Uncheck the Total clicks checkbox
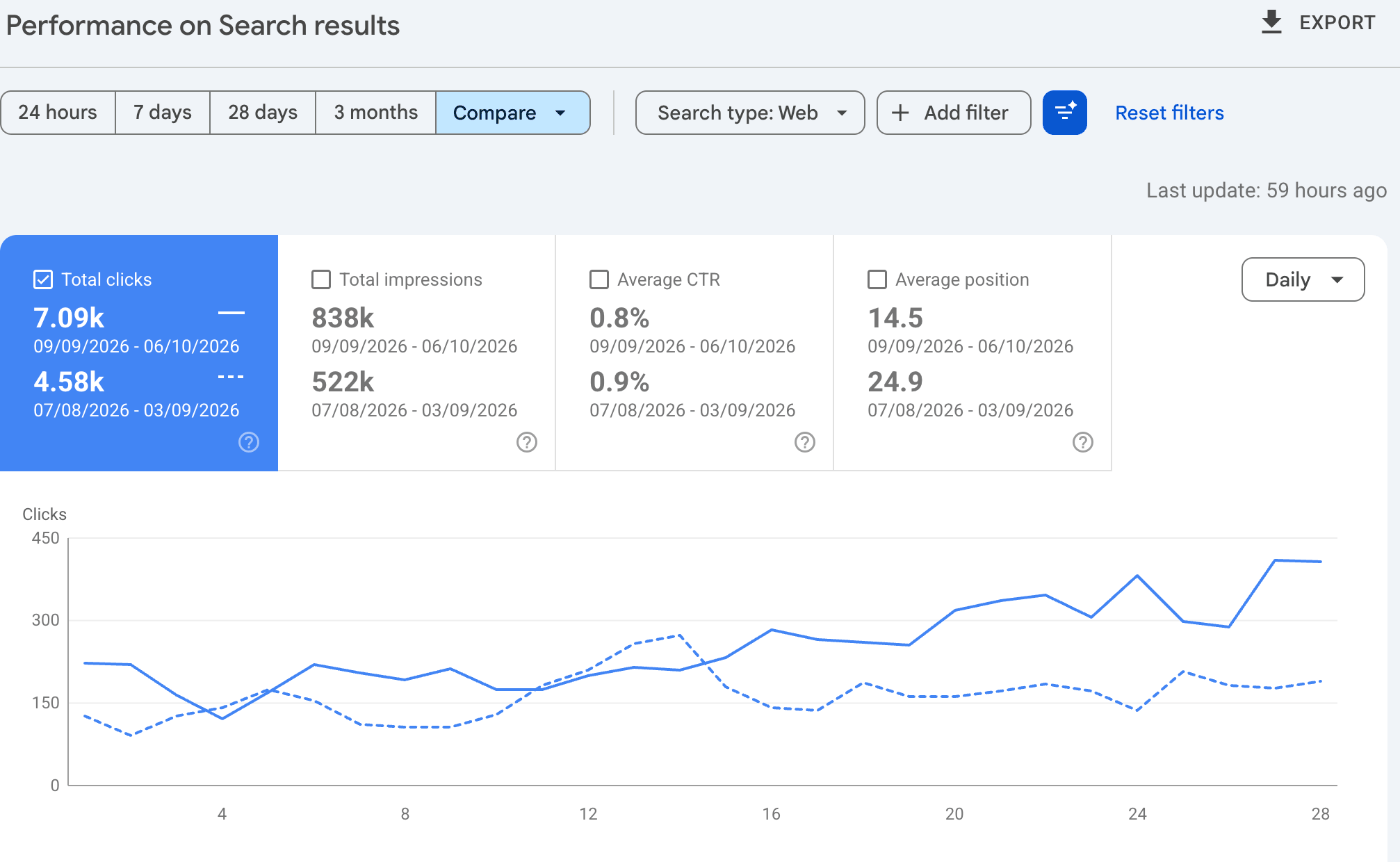The image size is (1400, 862). tap(43, 279)
